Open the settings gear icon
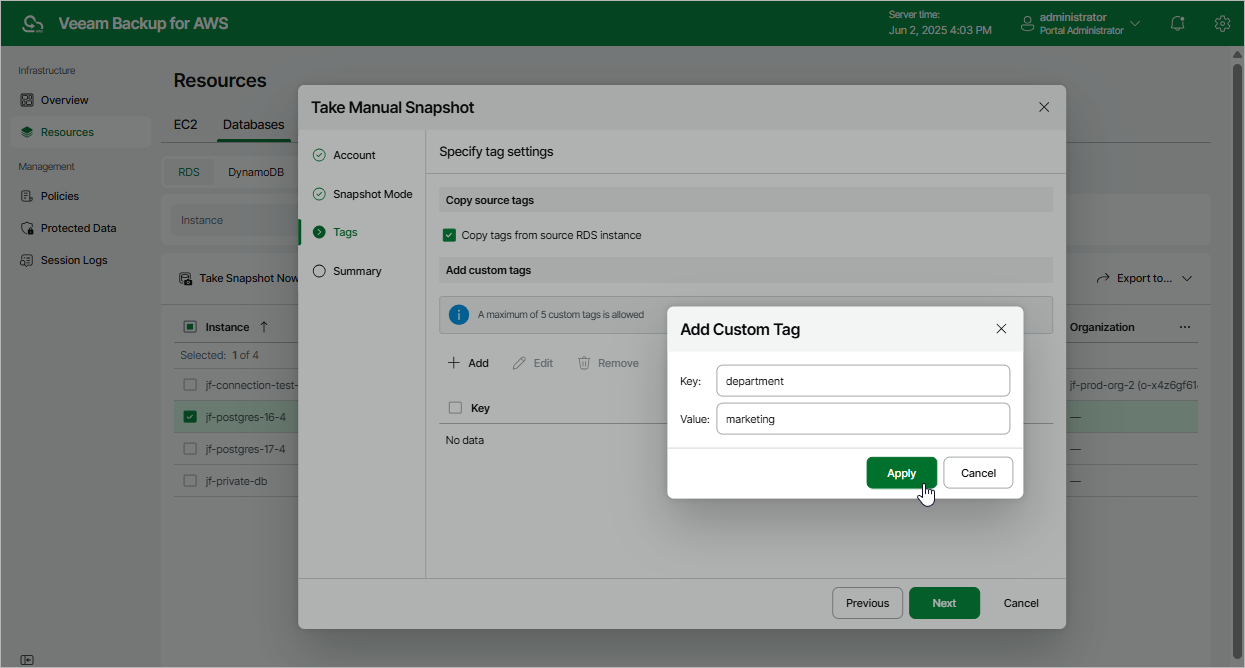Viewport: 1245px width, 668px height. coord(1222,23)
